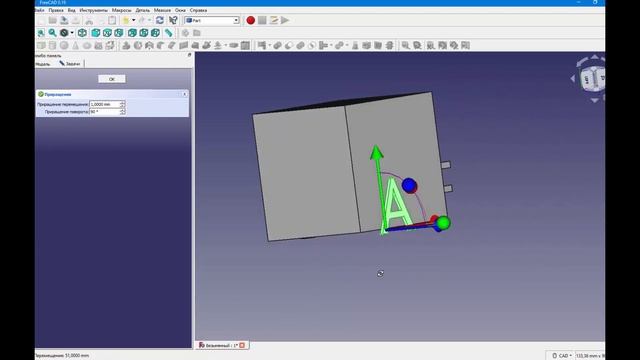Screen dimensions: 640x360
Task: Select the Fillet tool
Action: click(x=161, y=46)
